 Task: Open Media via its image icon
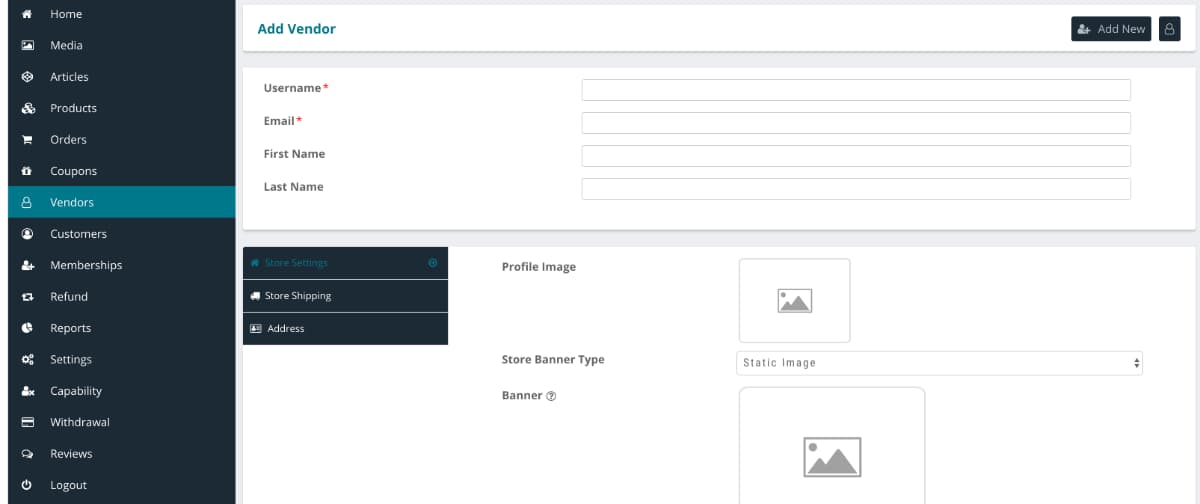coord(28,46)
